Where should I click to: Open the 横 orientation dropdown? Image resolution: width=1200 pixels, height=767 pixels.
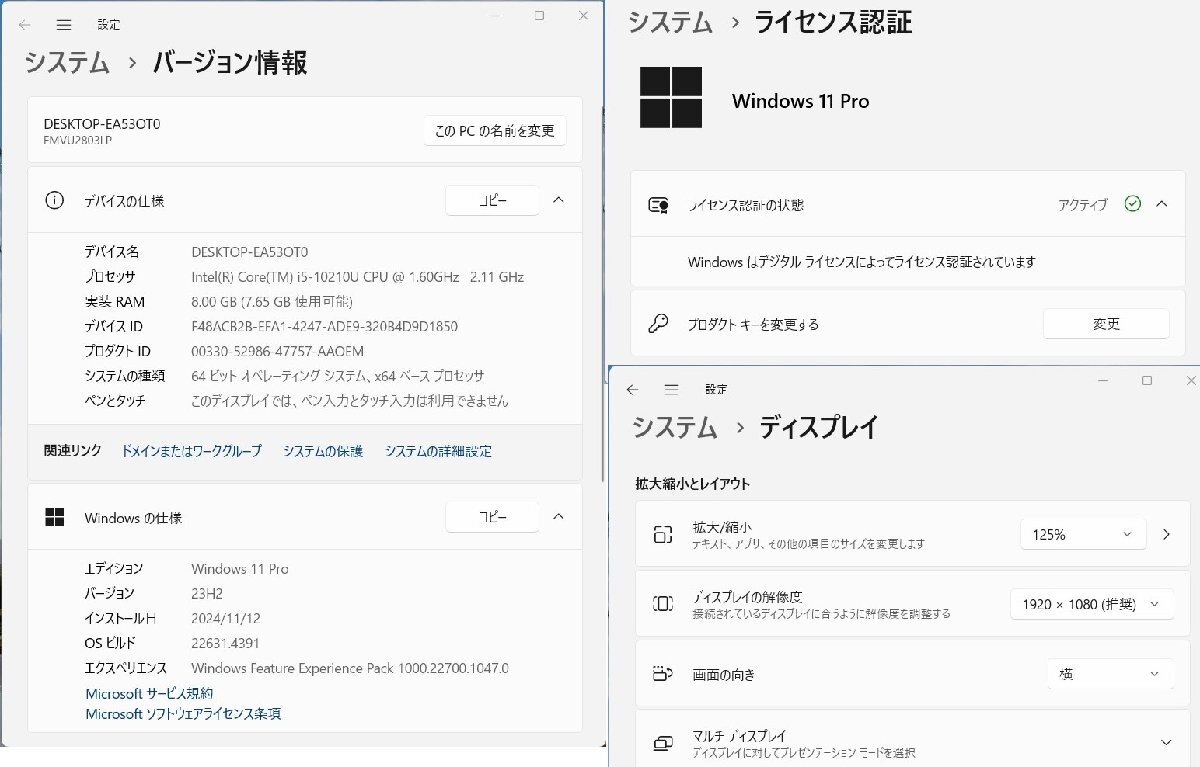[x=1111, y=674]
